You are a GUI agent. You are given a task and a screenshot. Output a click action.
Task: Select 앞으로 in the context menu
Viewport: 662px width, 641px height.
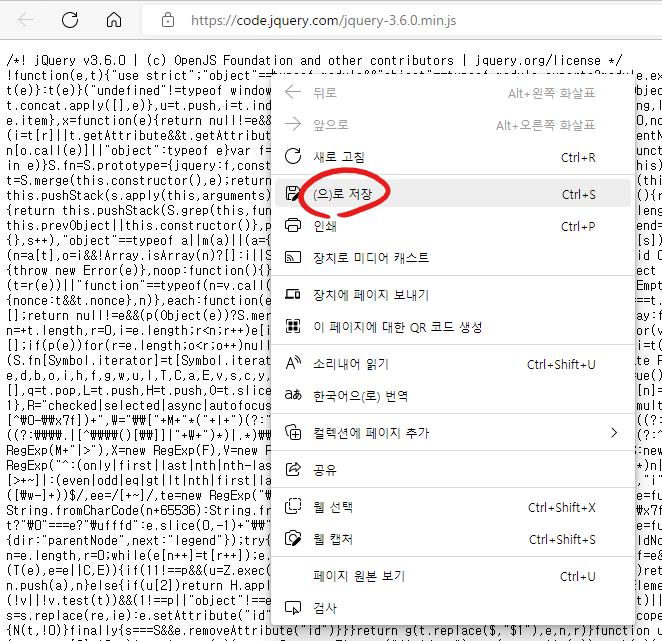point(453,125)
